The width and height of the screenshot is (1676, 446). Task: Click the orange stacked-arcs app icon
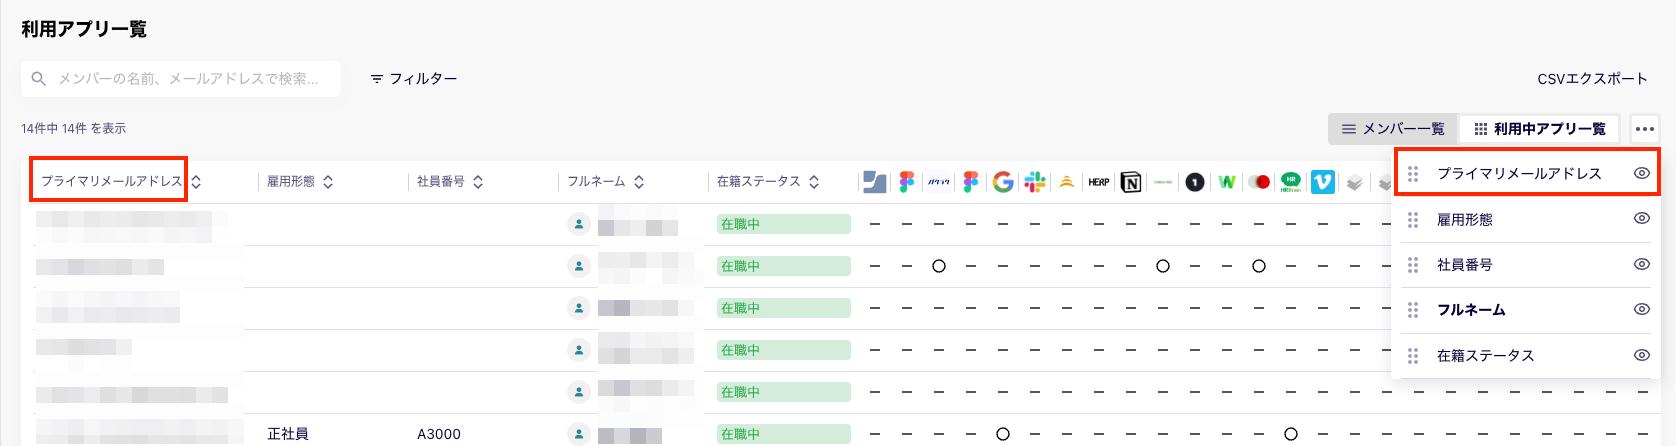point(1067,182)
